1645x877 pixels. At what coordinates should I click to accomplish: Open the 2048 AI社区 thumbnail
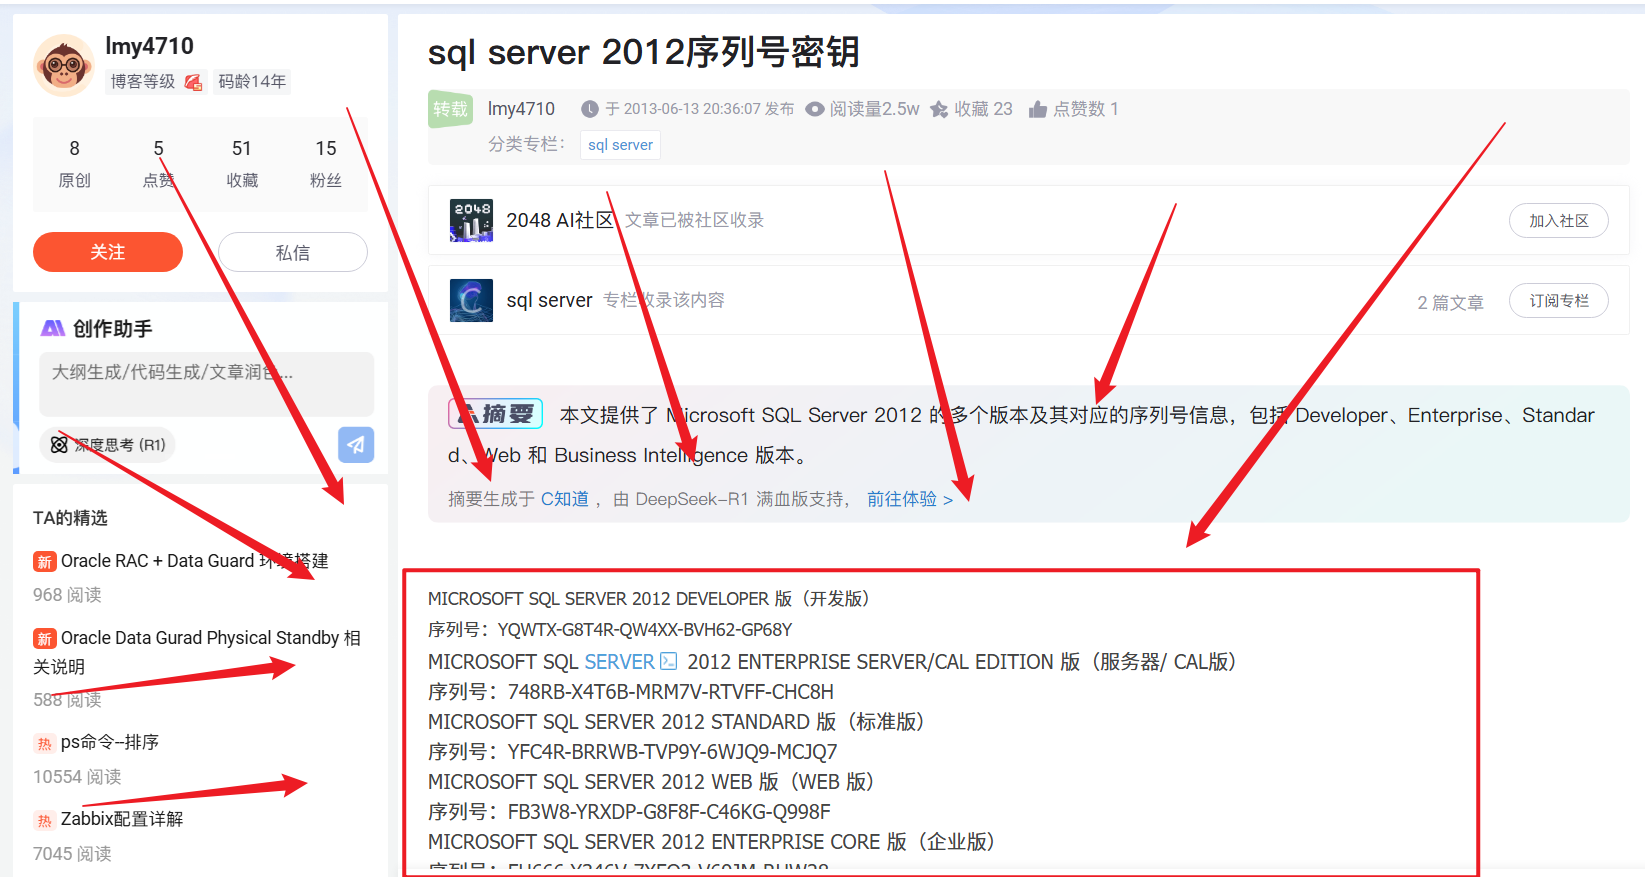(471, 220)
